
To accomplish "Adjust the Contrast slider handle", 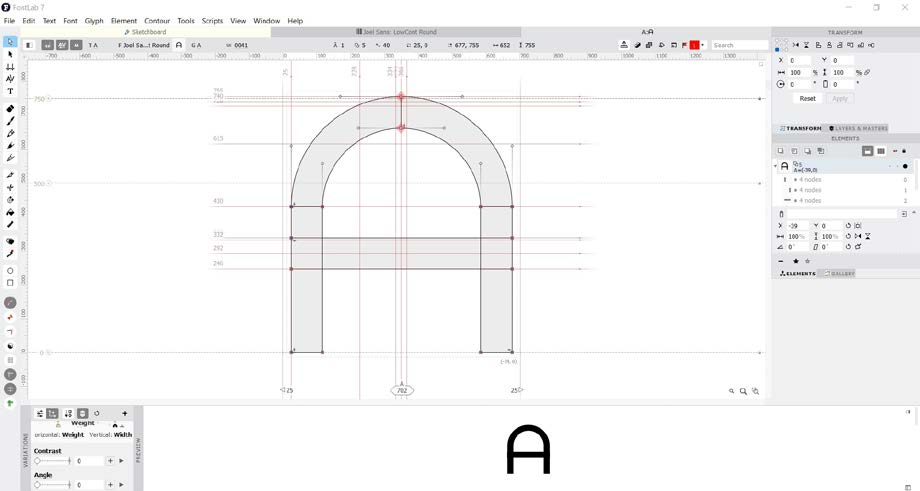I will (38, 461).
